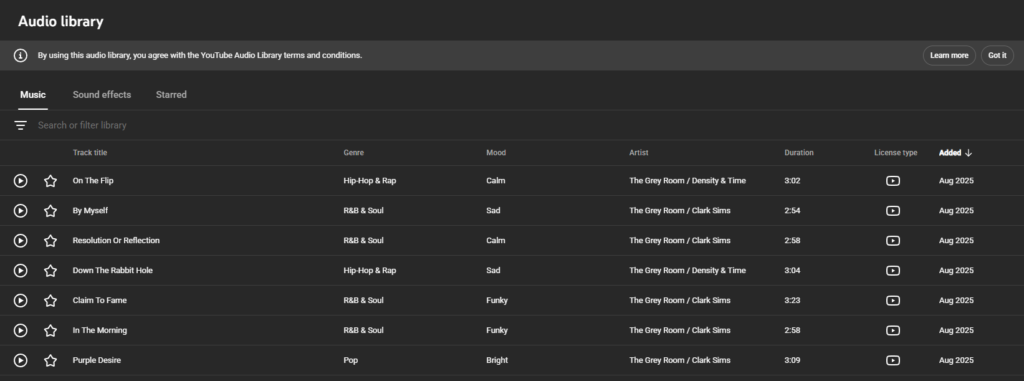
Task: Click Aug 2025 date for Purple Desire
Action: [x=956, y=360]
